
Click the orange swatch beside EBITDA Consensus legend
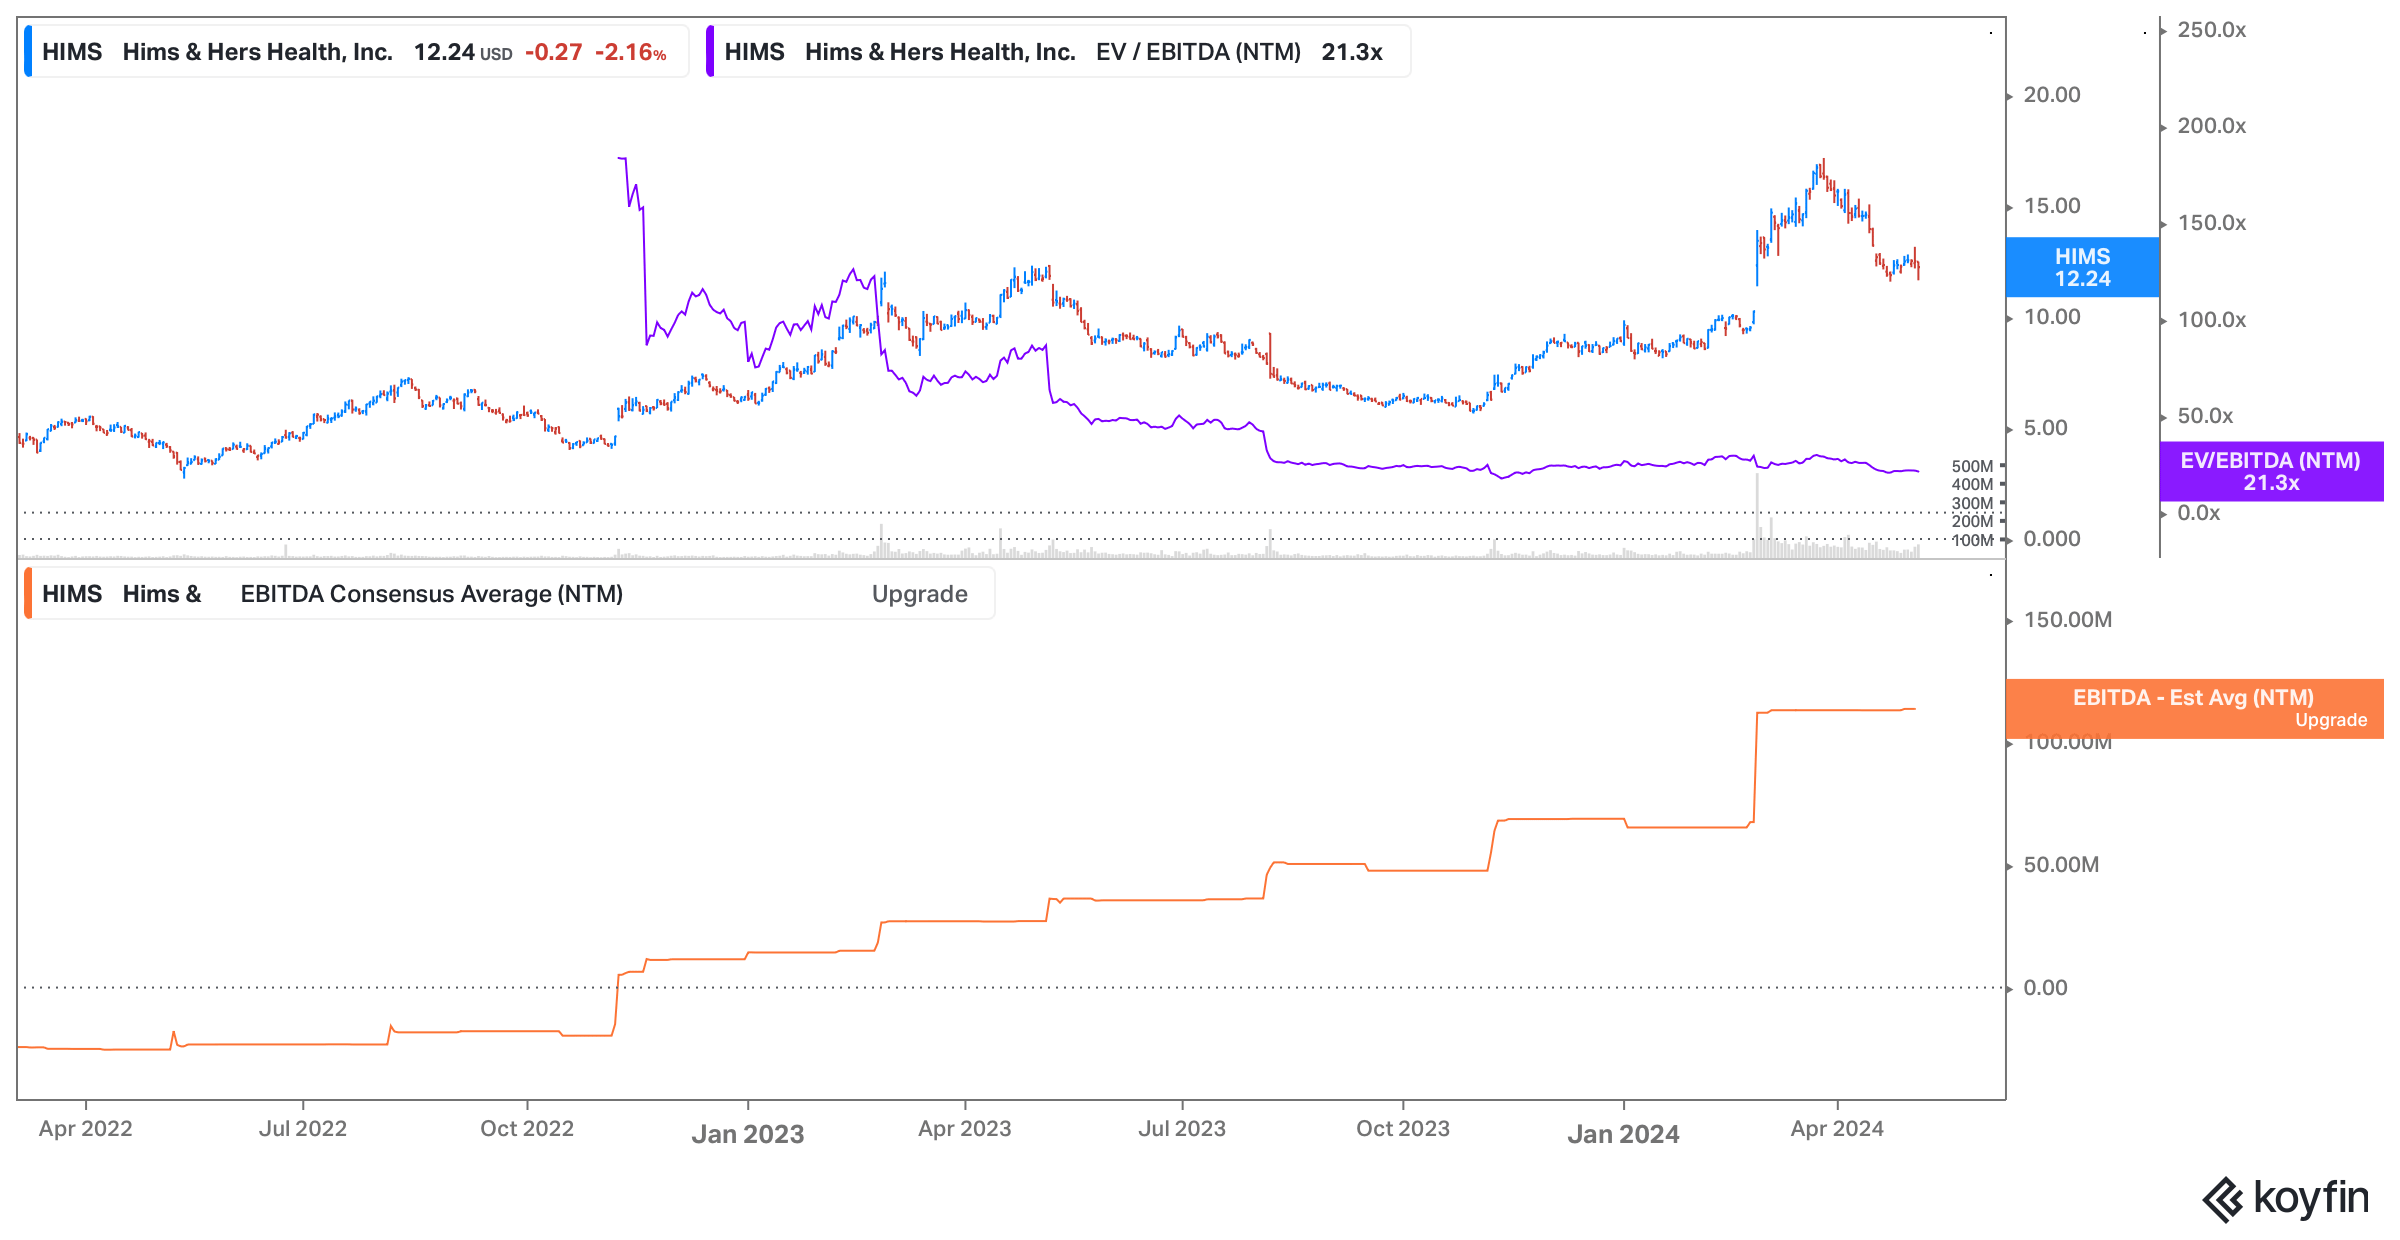28,594
